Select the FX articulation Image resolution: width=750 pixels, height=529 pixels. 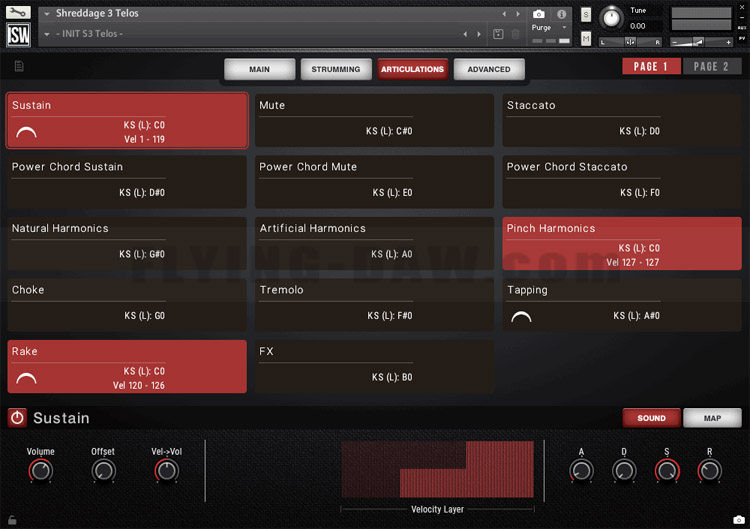click(374, 366)
